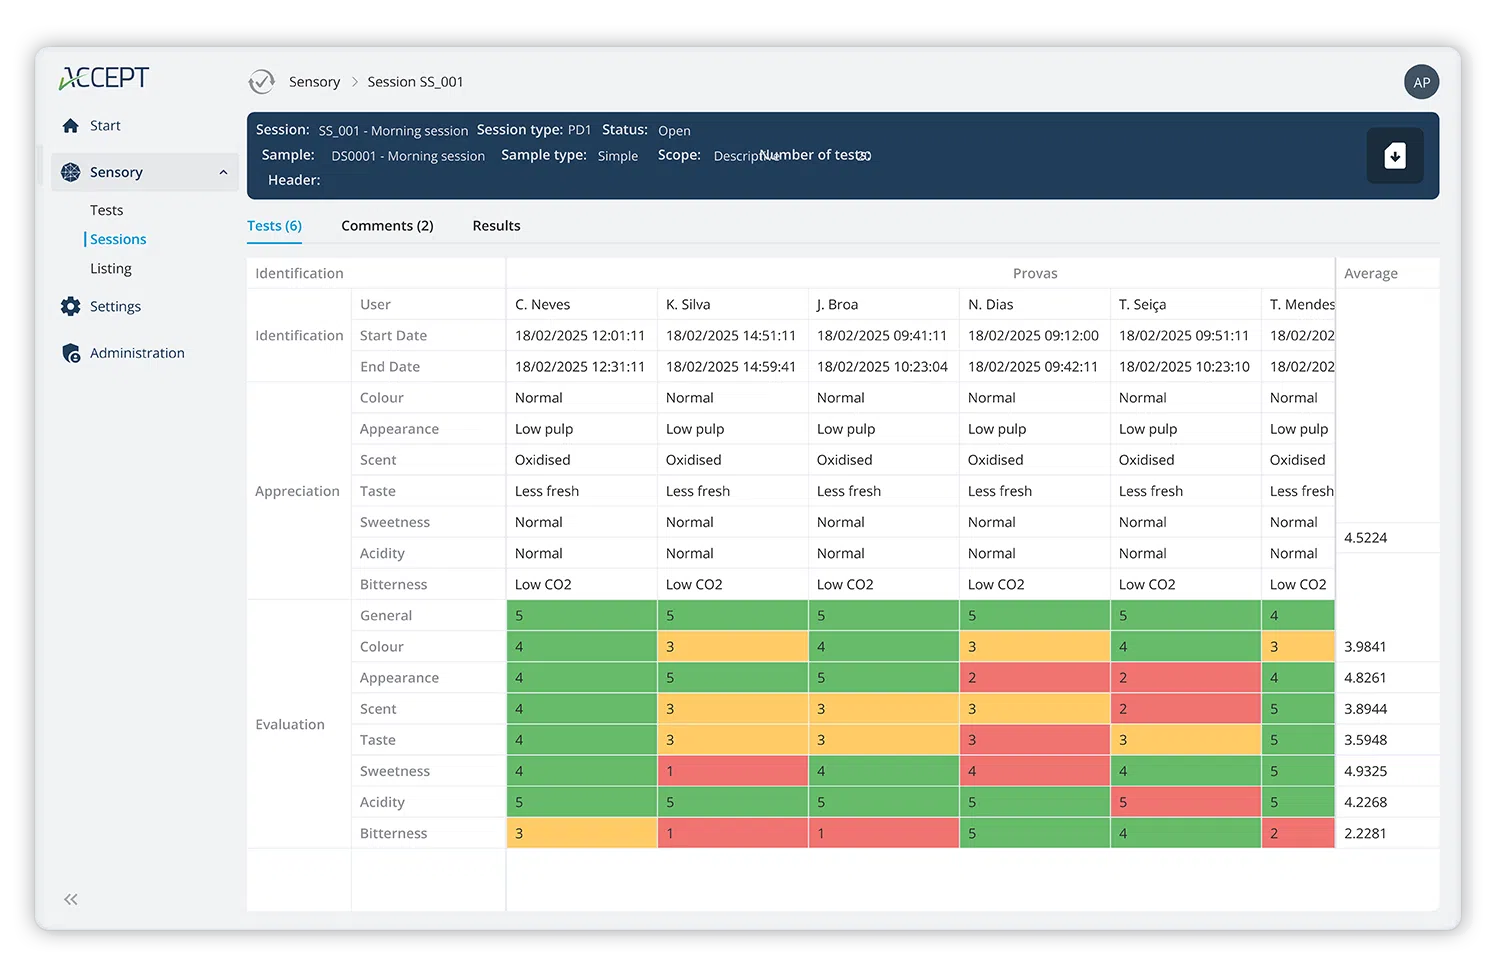
Task: Click N. Dias red Appearance score 2
Action: (1034, 677)
